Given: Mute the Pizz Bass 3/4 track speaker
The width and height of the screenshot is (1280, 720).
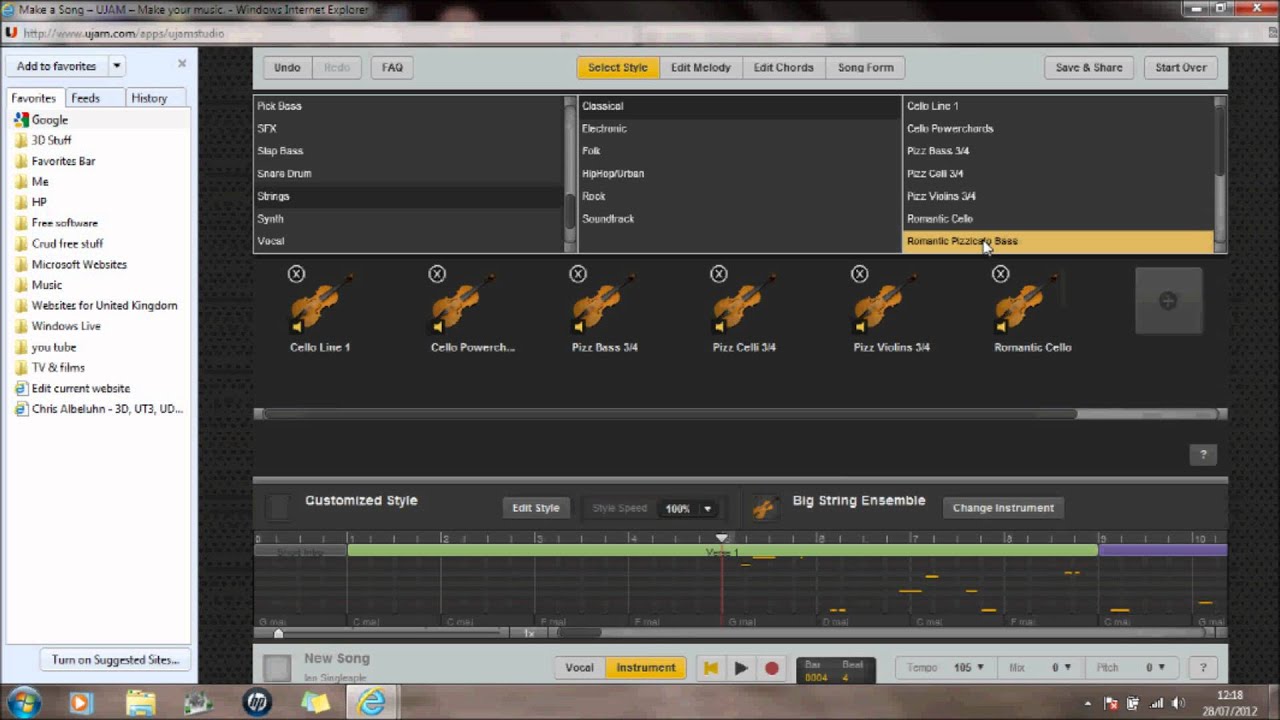Looking at the screenshot, I should pyautogui.click(x=579, y=326).
